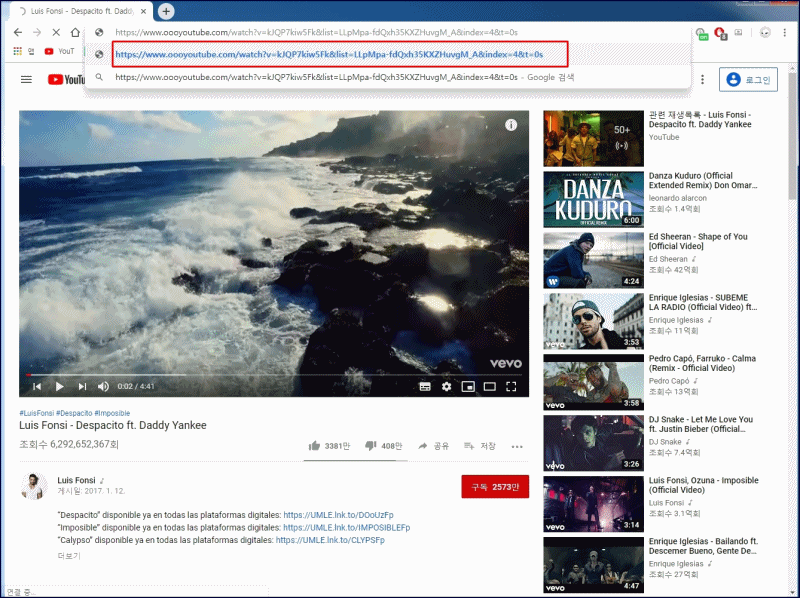This screenshot has height=598, width=800.
Task: Open a new tab with plus button
Action: click(x=166, y=11)
